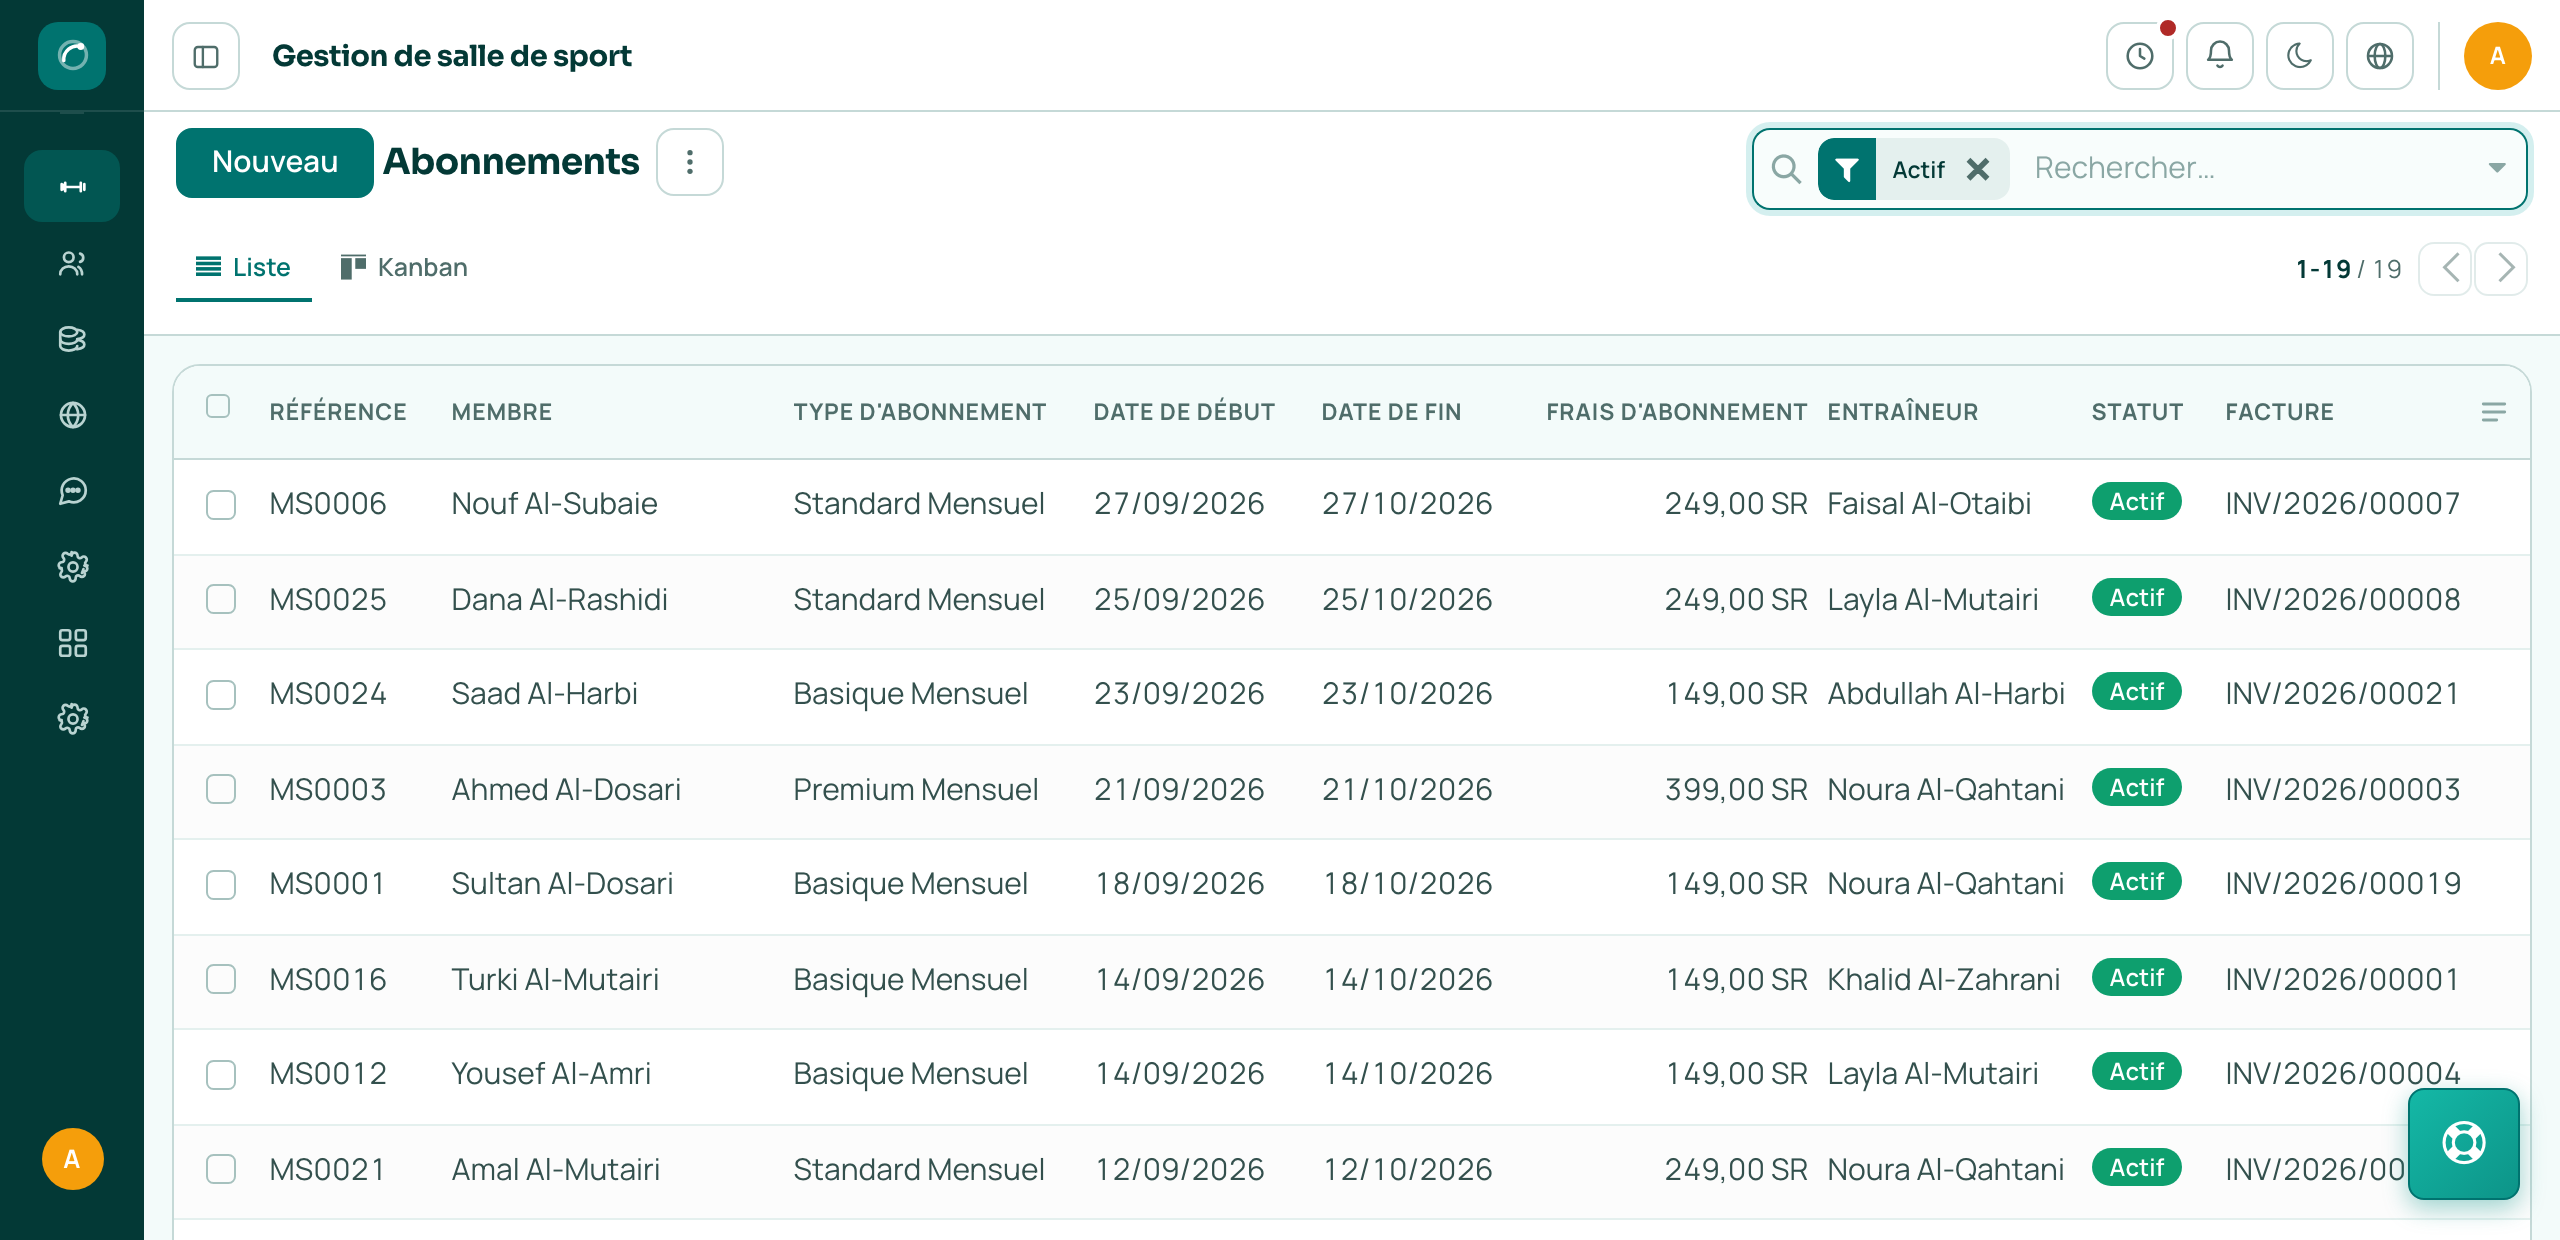Sort by Date de début column
The image size is (2560, 1240).
pyautogui.click(x=1184, y=412)
